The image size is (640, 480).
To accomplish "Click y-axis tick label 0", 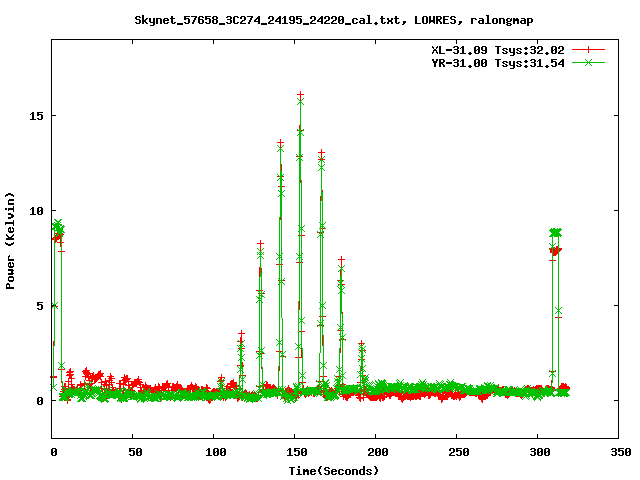I will [x=40, y=401].
